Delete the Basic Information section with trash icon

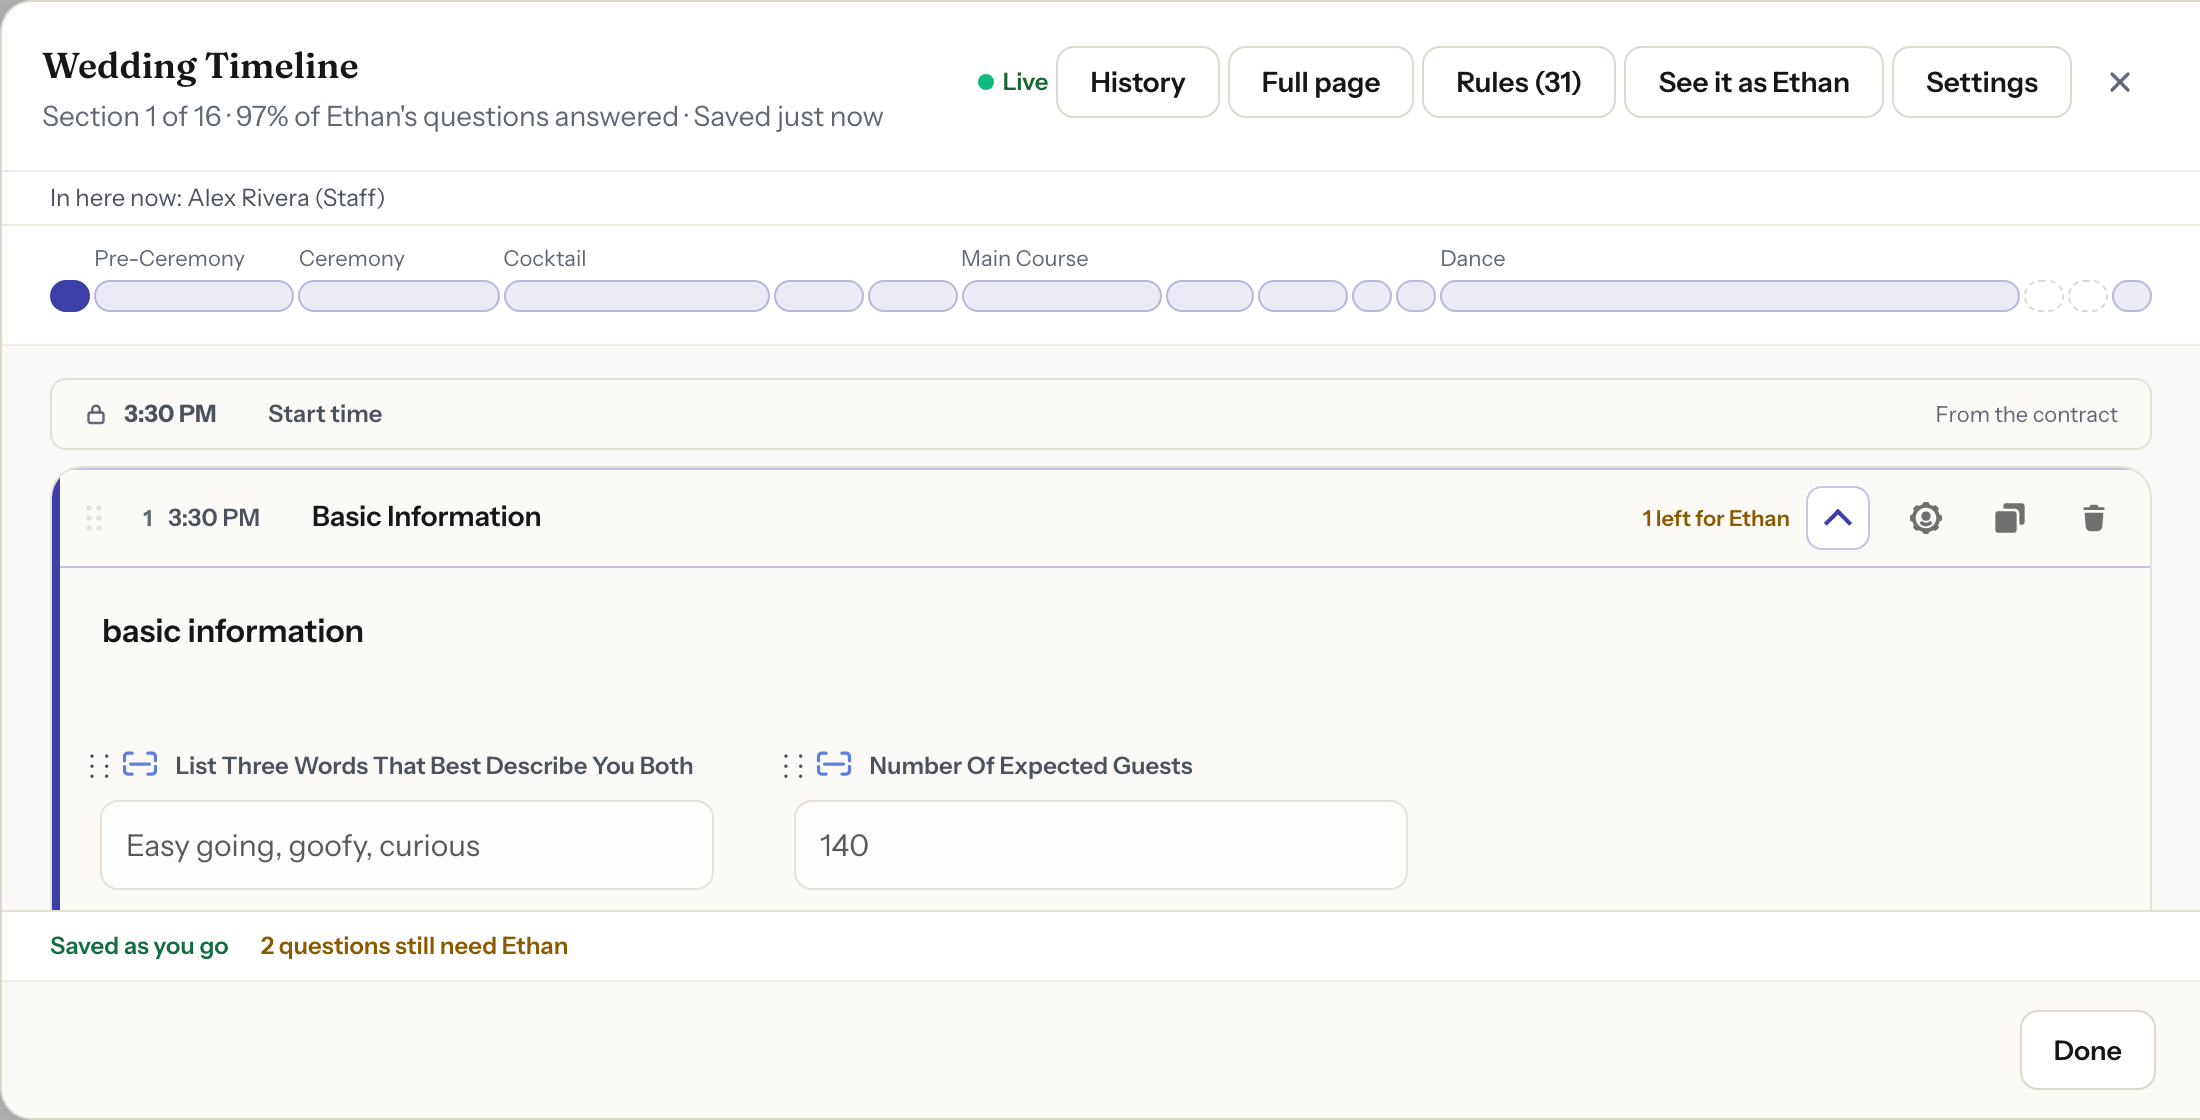2093,518
